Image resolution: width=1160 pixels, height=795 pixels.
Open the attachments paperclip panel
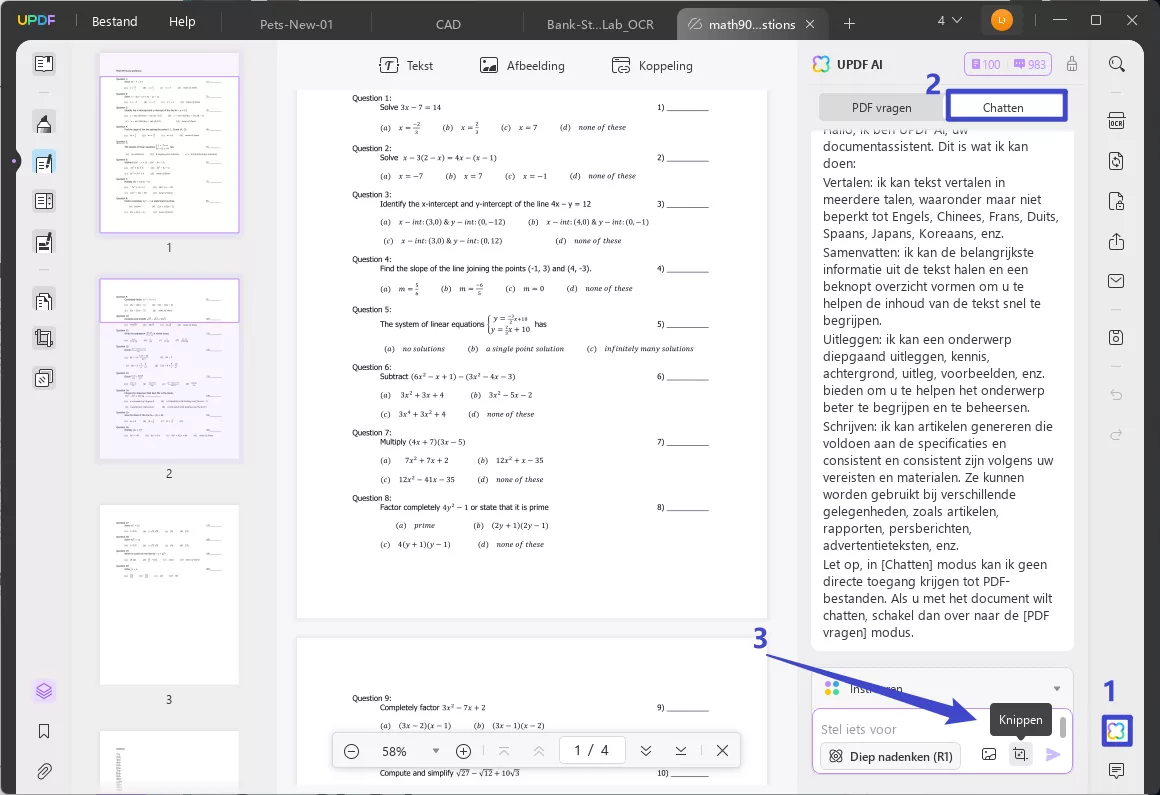coord(44,771)
